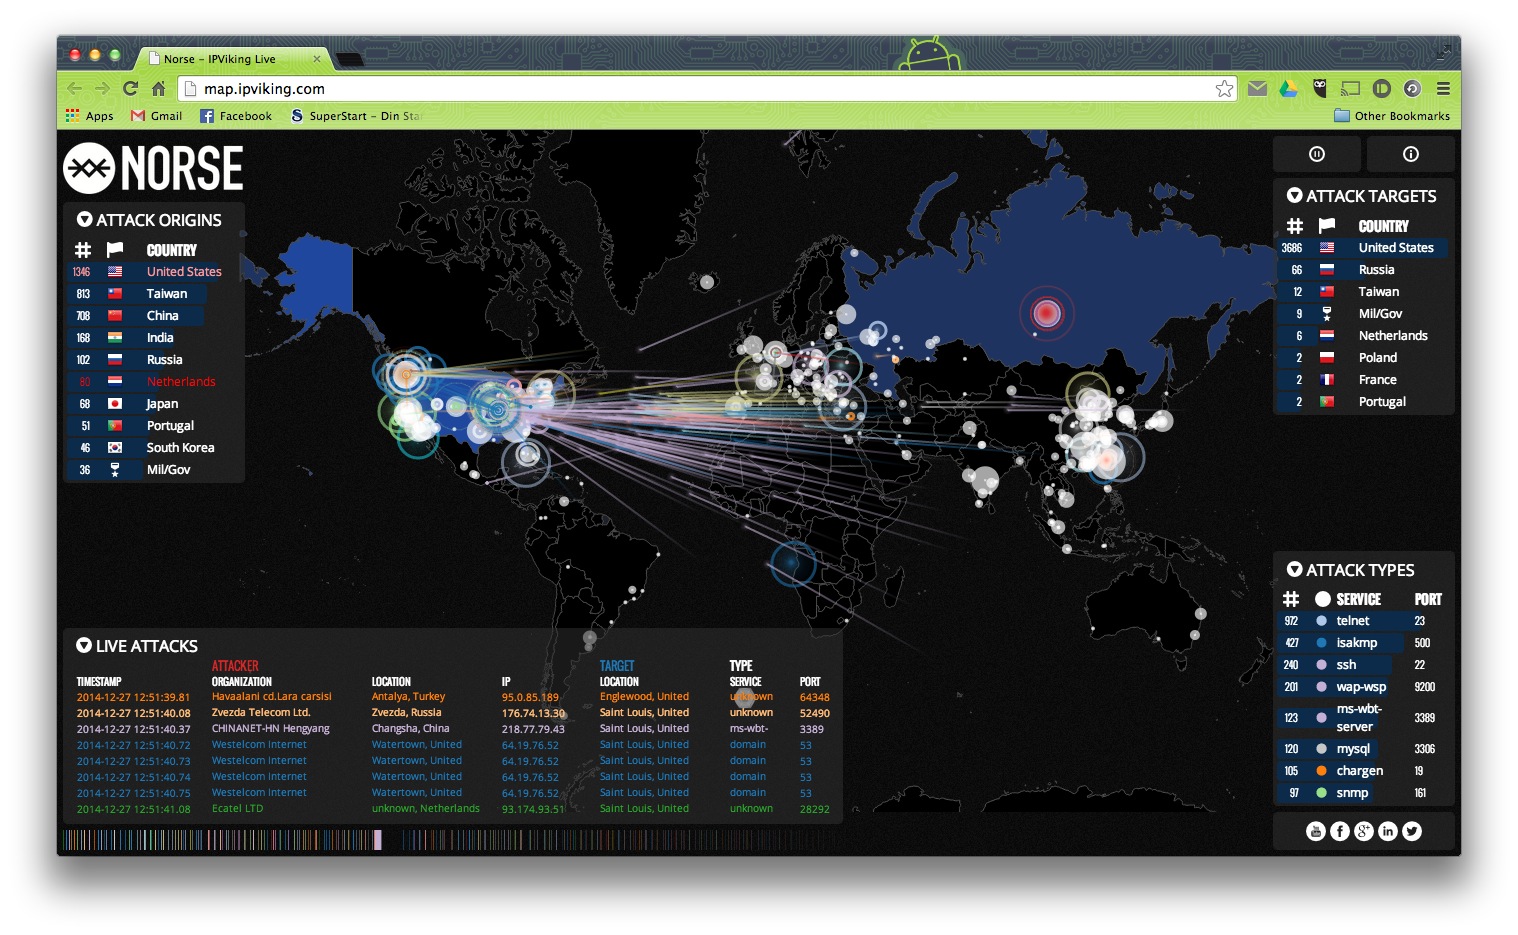Open Norse YouTube channel icon
Screen dimensions: 1518x935
click(1316, 831)
